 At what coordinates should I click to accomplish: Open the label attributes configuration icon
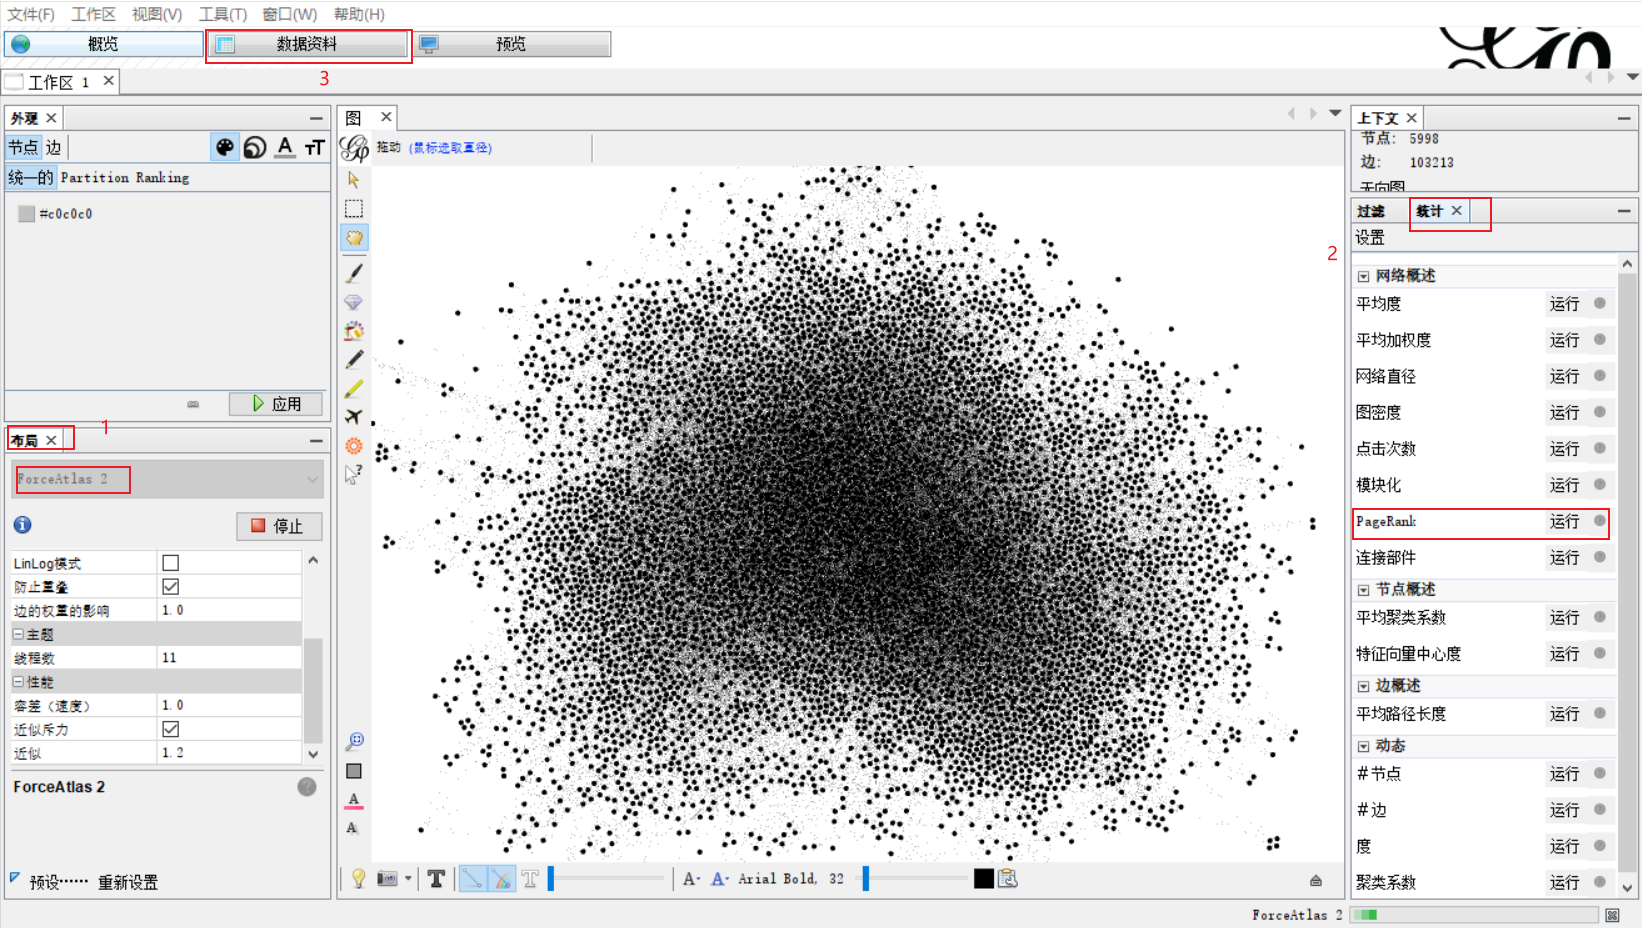point(1008,878)
